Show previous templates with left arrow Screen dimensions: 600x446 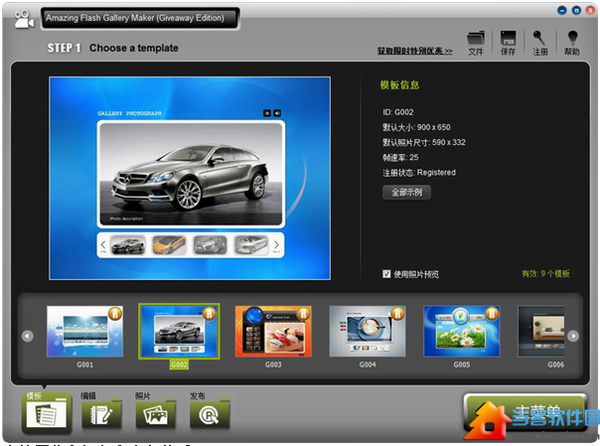coord(28,336)
